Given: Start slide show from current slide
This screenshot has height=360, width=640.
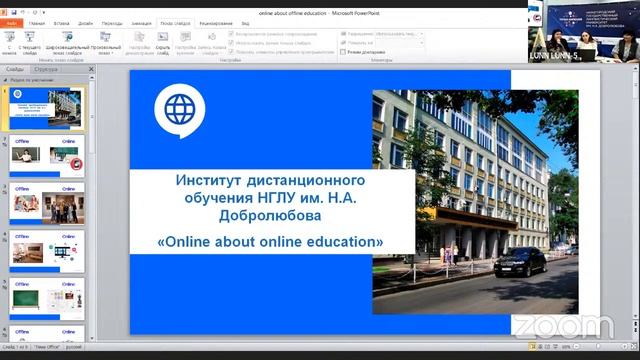Looking at the screenshot, I should (x=29, y=44).
